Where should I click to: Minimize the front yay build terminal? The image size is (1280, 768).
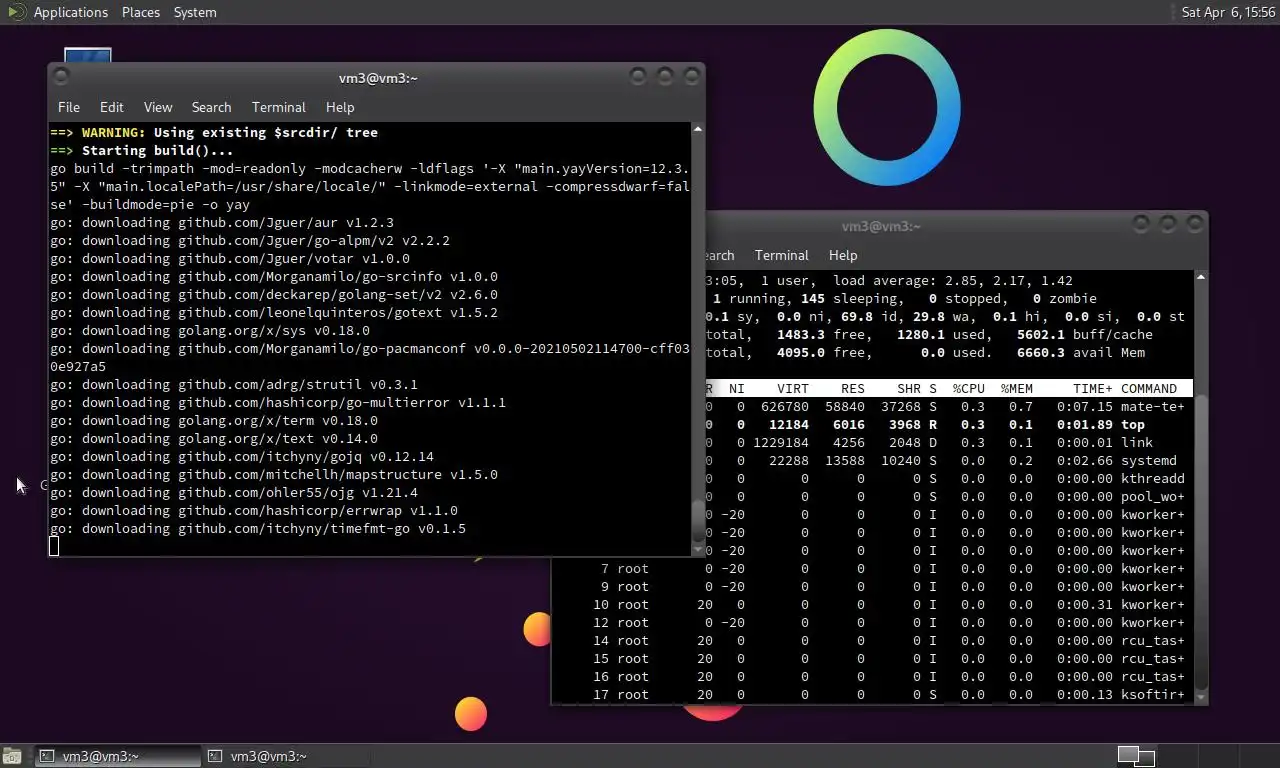click(x=638, y=76)
